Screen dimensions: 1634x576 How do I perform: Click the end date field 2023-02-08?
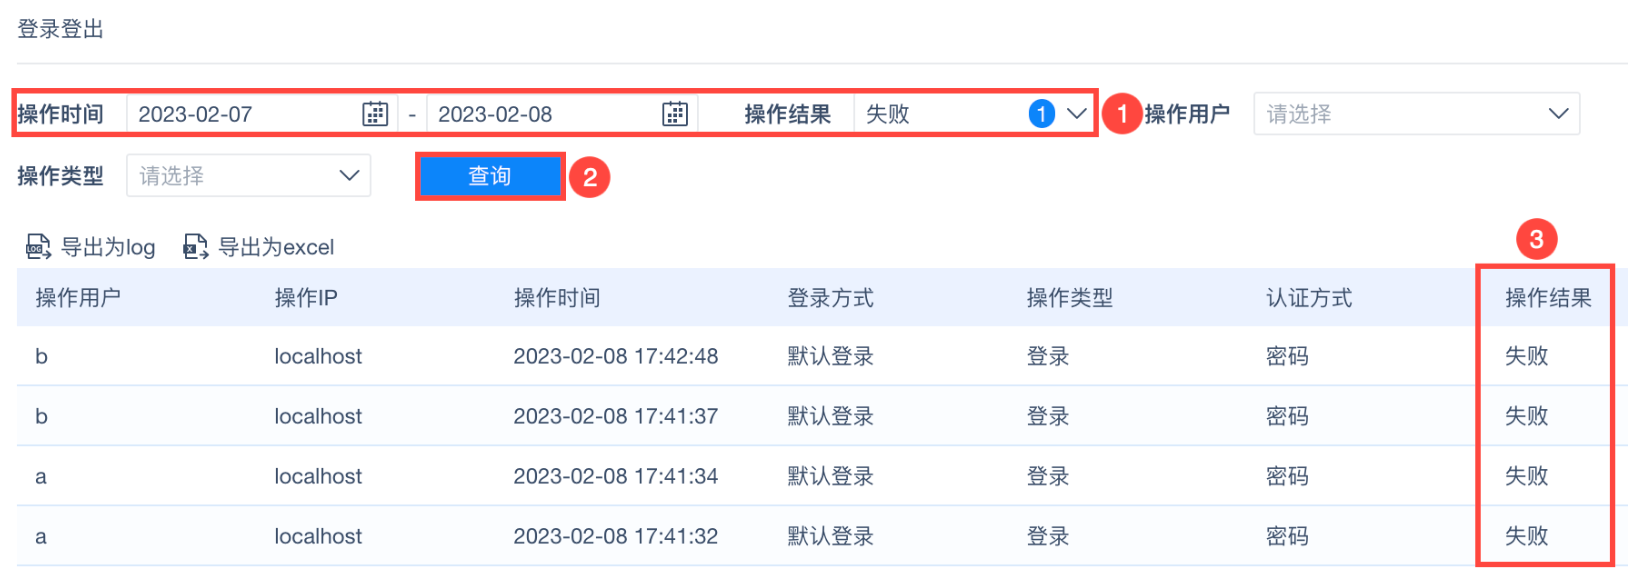(x=540, y=114)
